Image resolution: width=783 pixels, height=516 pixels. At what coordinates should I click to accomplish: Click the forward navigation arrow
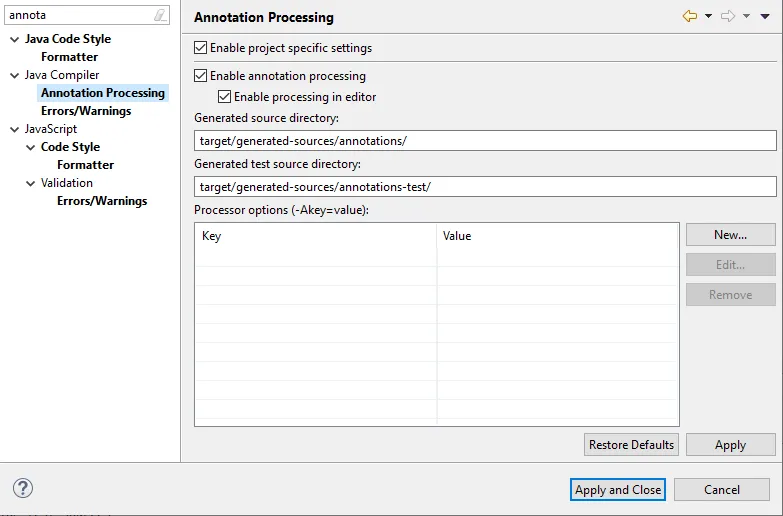click(x=728, y=16)
